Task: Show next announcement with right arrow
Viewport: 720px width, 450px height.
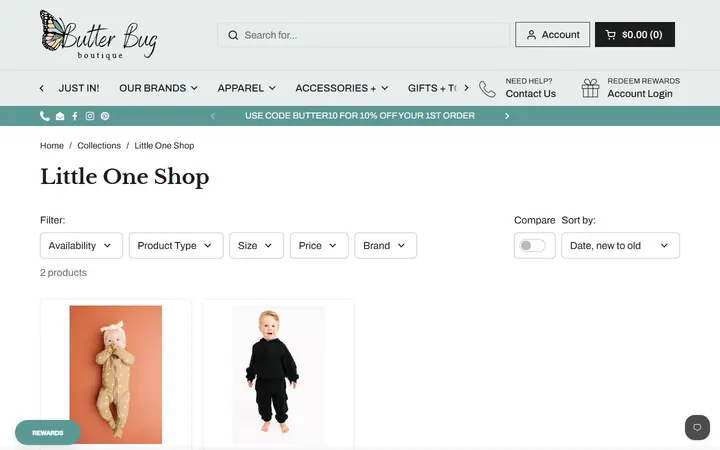Action: (507, 116)
